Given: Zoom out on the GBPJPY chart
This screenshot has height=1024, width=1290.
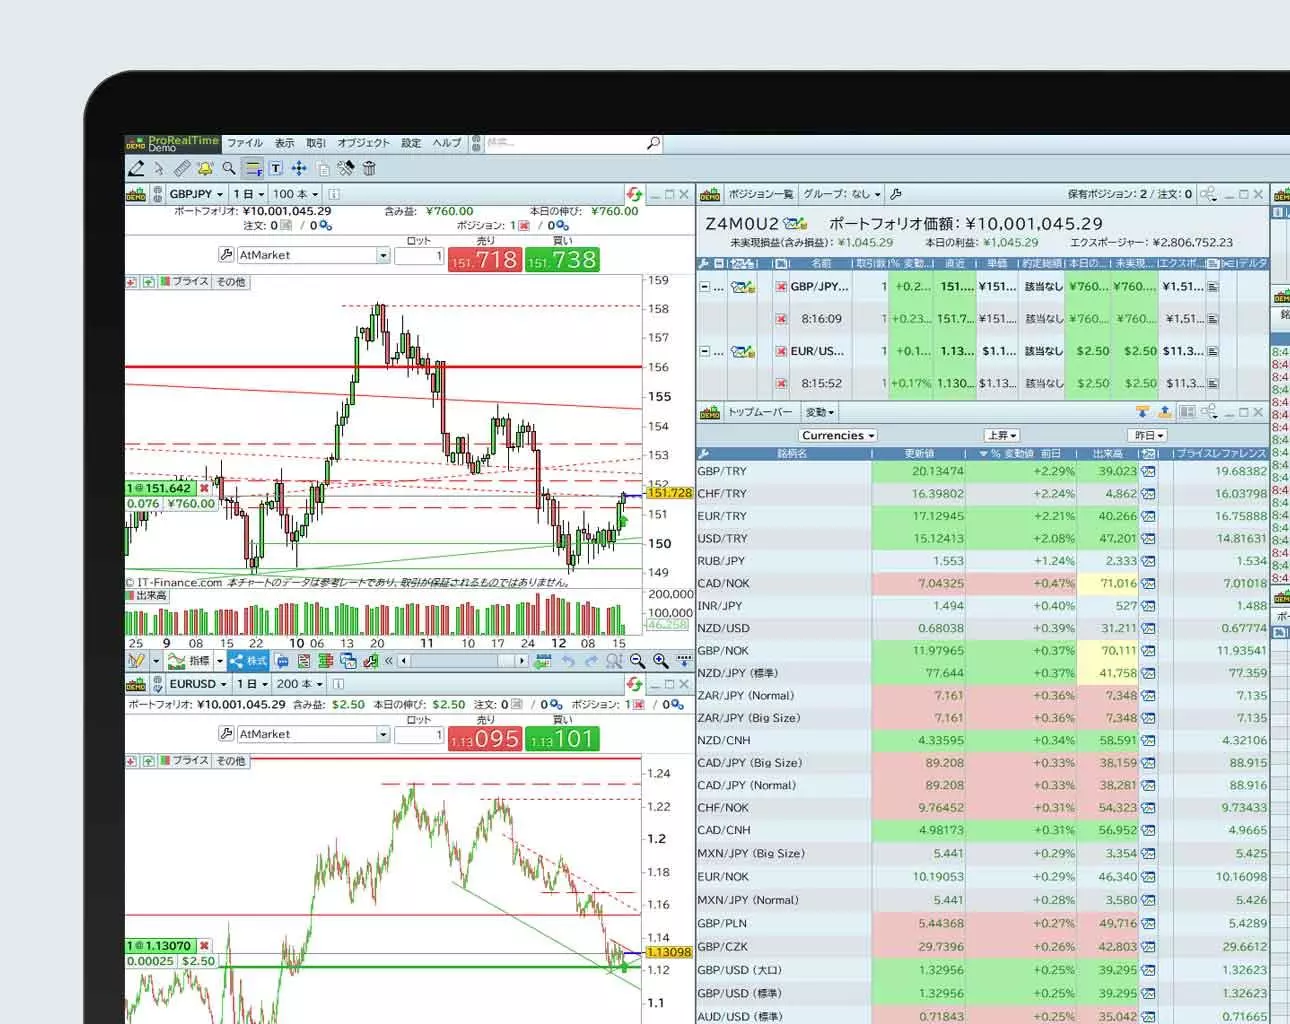Looking at the screenshot, I should [x=637, y=661].
